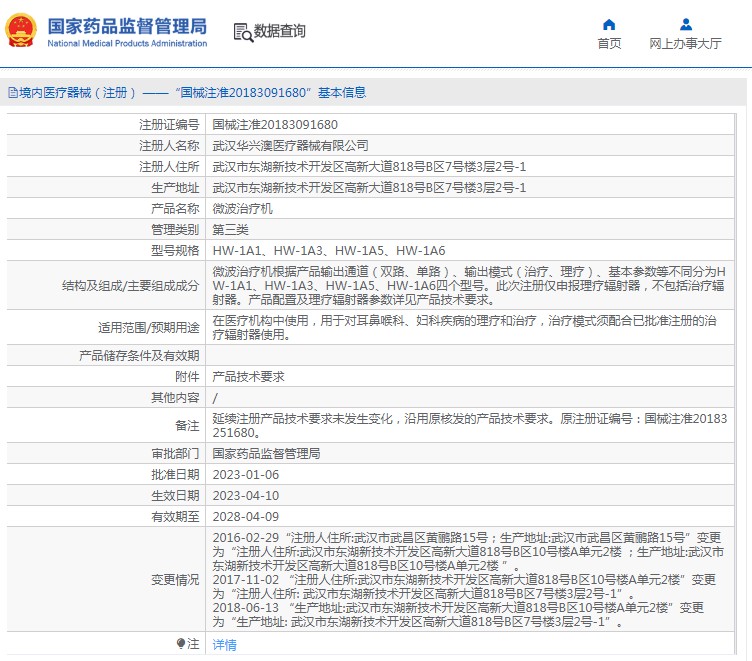Select registrant name 武汉华兴澳医疗器械有限公司
The width and height of the screenshot is (752, 661).
[x=291, y=145]
